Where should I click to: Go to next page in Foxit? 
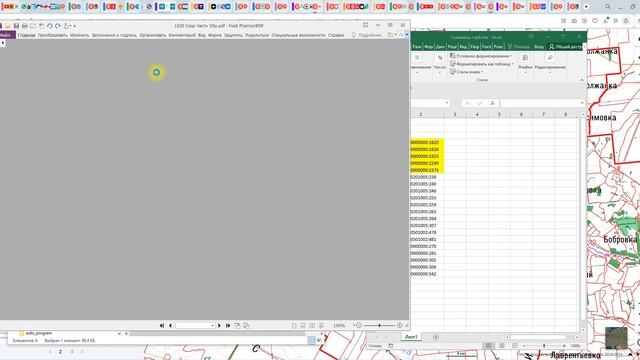pos(219,326)
